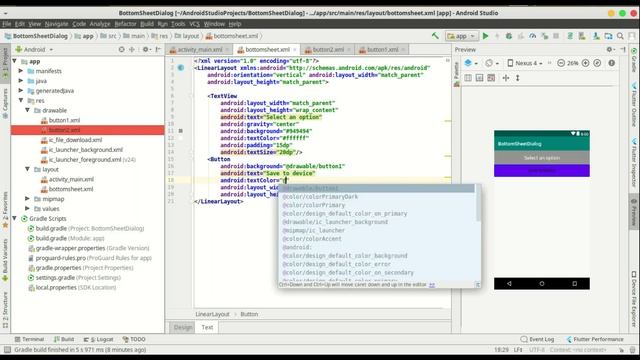The width and height of the screenshot is (640, 360).
Task: Run the app with green play button
Action: tap(485, 36)
